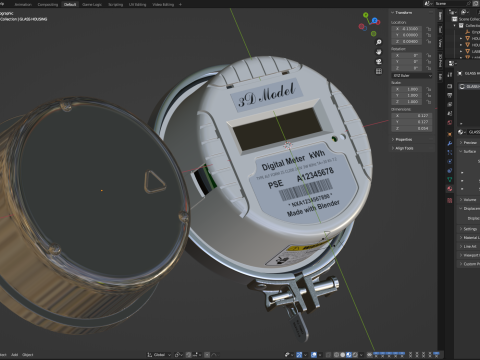The height and width of the screenshot is (360, 480).
Task: Toggle lock on Scale X
Action: (x=429, y=89)
